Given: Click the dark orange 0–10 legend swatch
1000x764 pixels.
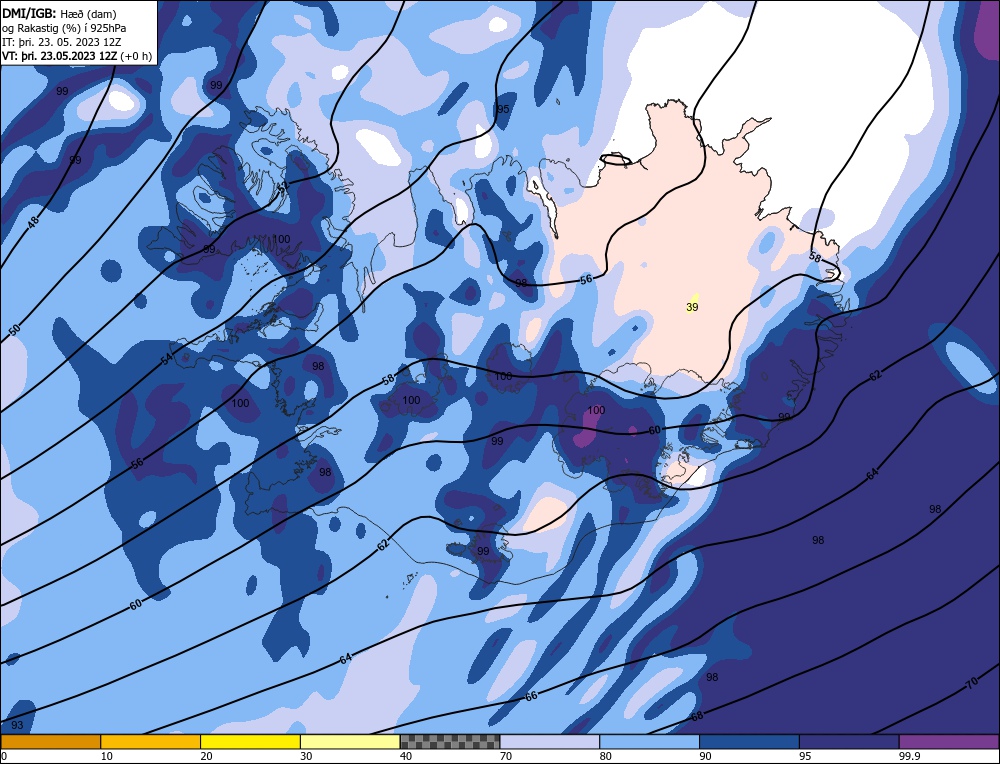Looking at the screenshot, I should 50,742.
